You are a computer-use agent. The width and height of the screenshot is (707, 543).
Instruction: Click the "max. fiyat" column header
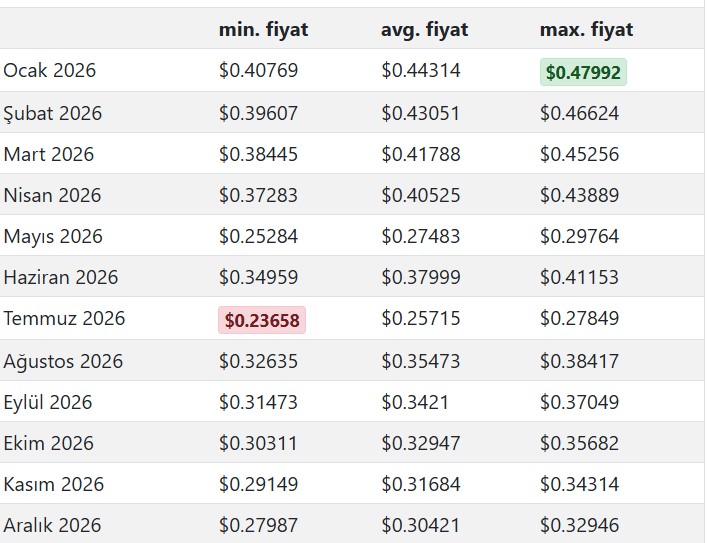[586, 30]
